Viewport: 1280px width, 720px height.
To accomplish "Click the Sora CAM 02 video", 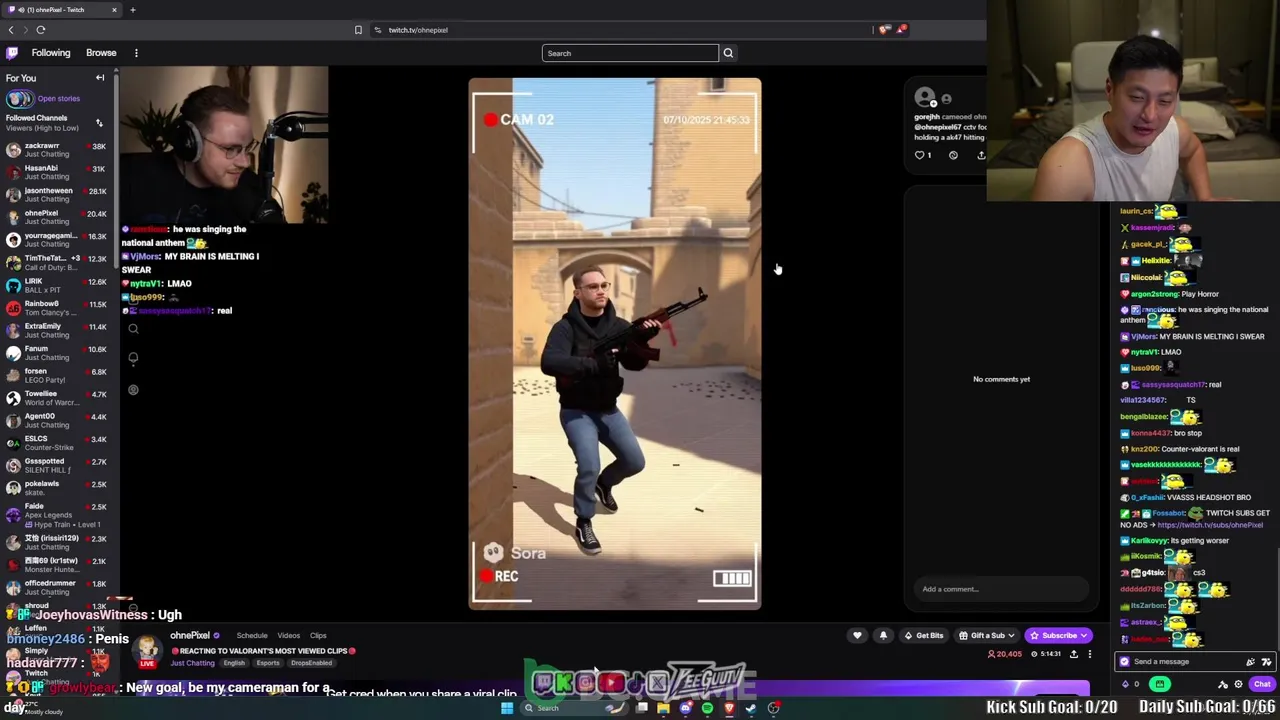I will pyautogui.click(x=615, y=344).
